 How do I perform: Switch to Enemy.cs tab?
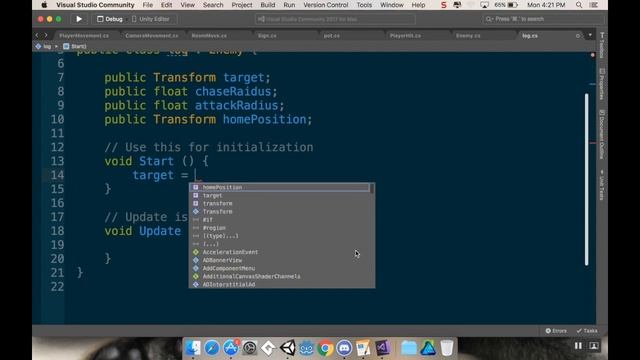pyautogui.click(x=468, y=36)
